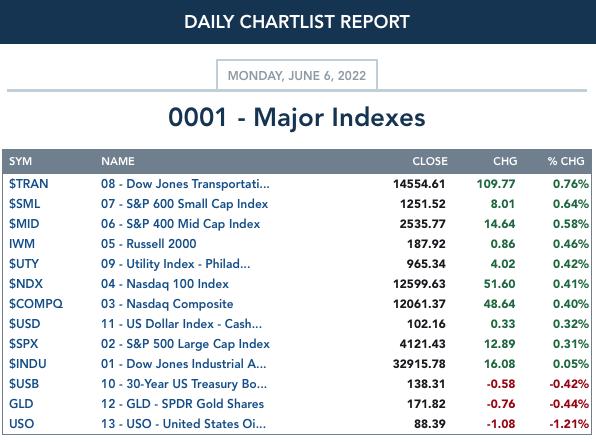The height and width of the screenshot is (442, 596).
Task: Click 10 - 30-Year US Treasury link
Action: click(x=184, y=384)
